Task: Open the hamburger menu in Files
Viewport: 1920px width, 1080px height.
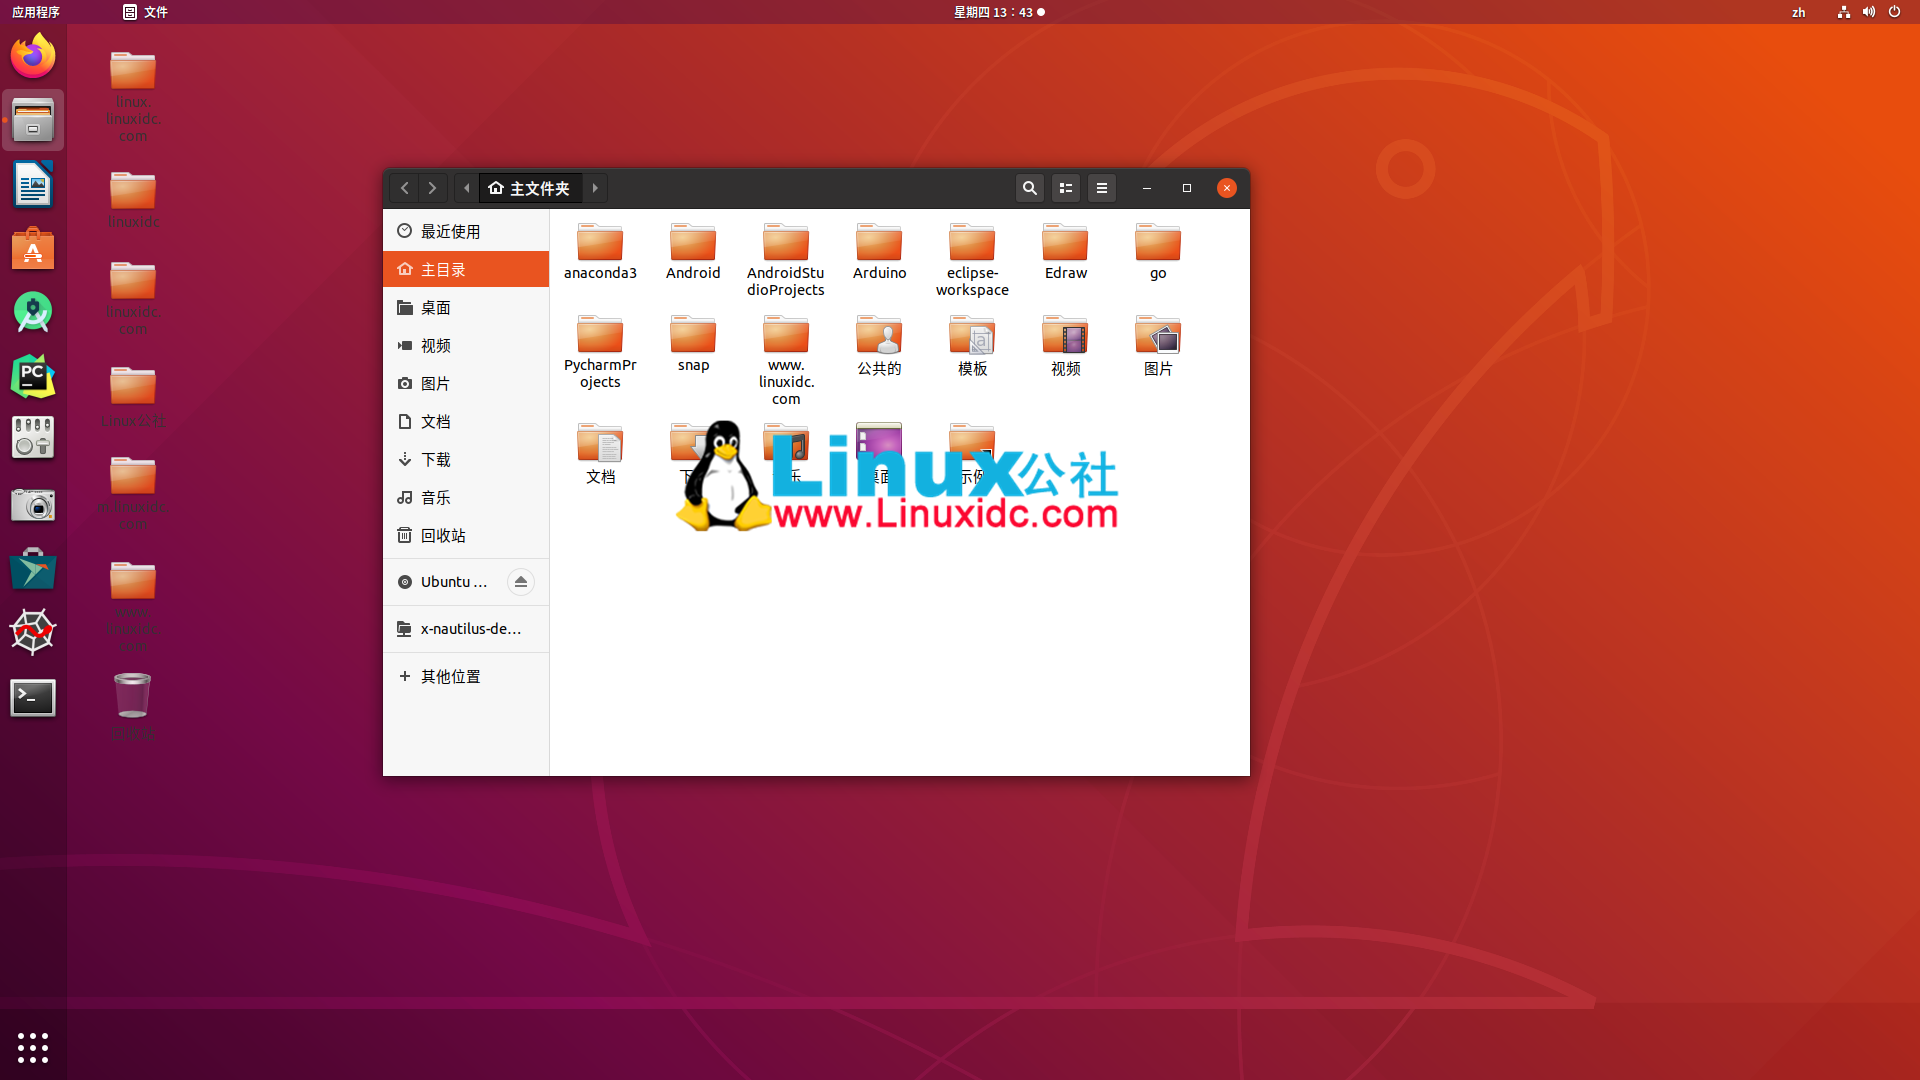Action: tap(1102, 188)
